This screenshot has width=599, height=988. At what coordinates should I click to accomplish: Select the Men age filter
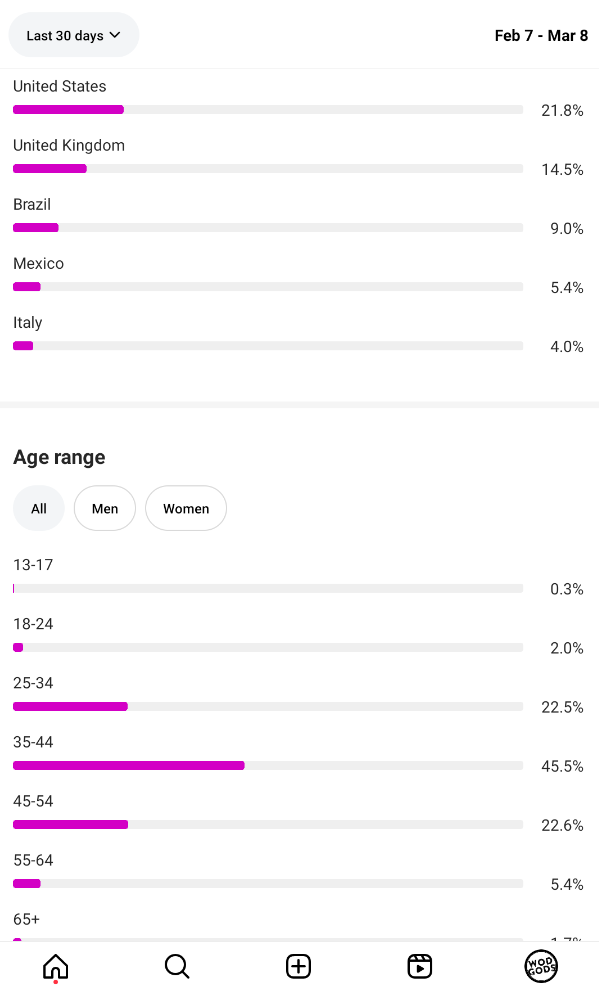(x=105, y=508)
